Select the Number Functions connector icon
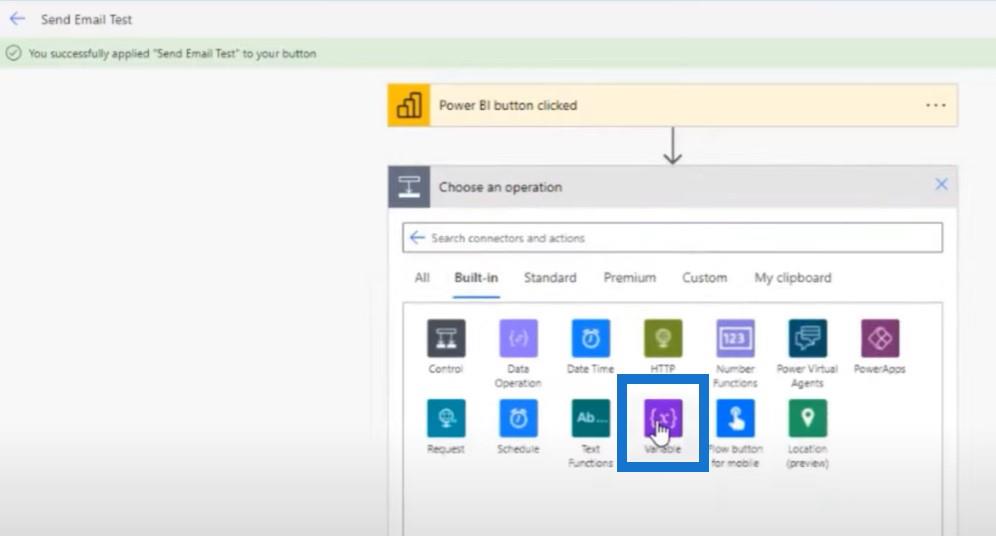 (736, 338)
